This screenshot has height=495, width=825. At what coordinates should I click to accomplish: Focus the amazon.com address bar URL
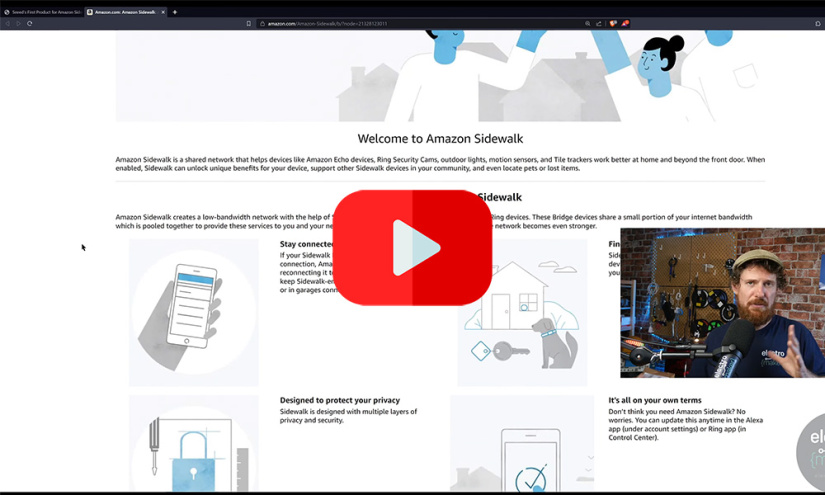[327, 23]
